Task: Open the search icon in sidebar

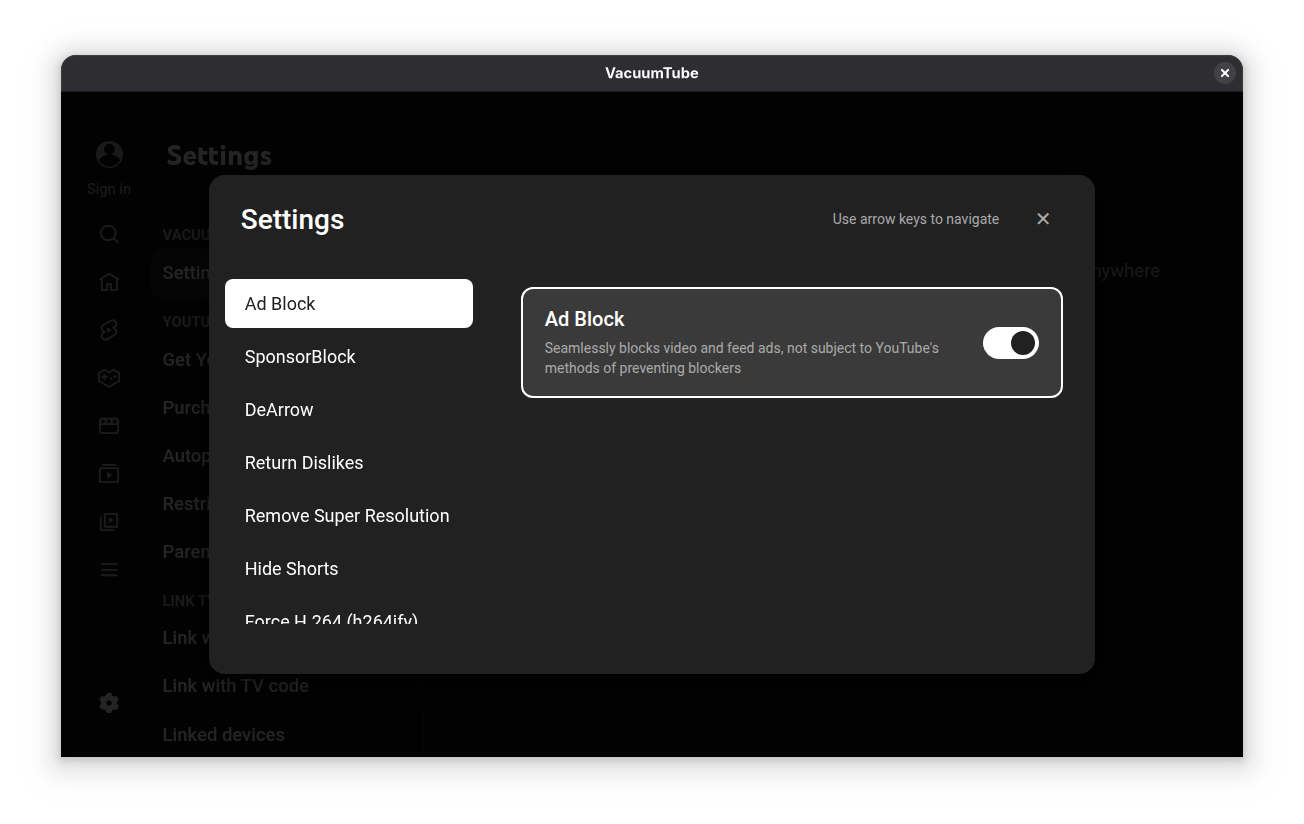Action: (109, 234)
